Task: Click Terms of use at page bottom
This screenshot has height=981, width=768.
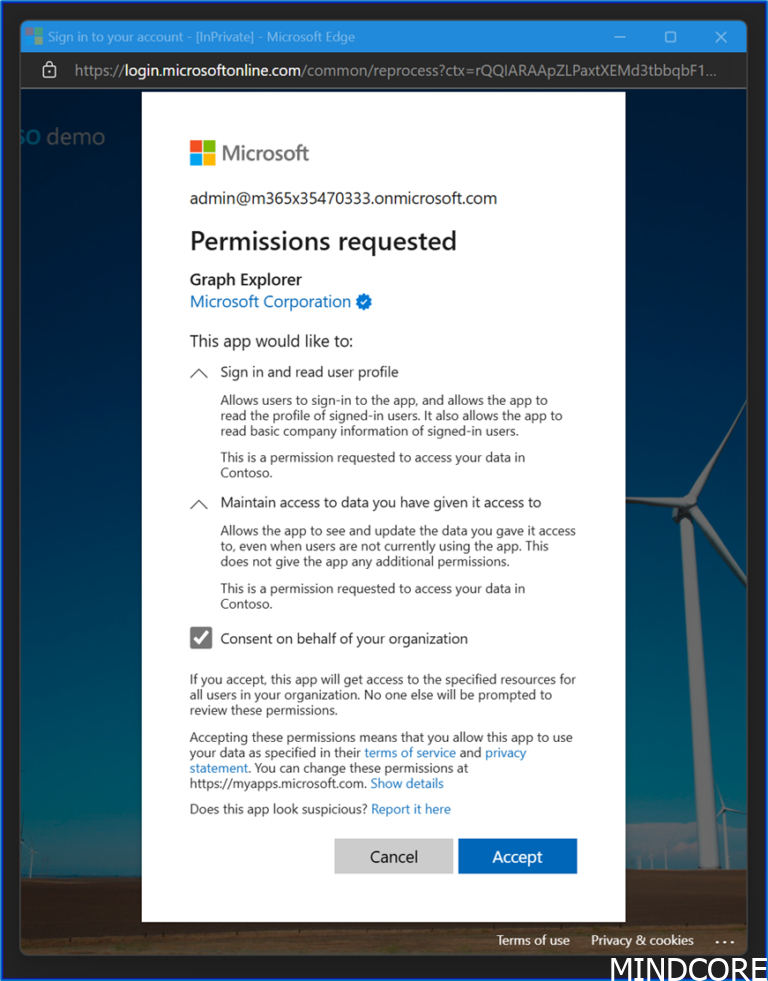Action: coord(533,940)
